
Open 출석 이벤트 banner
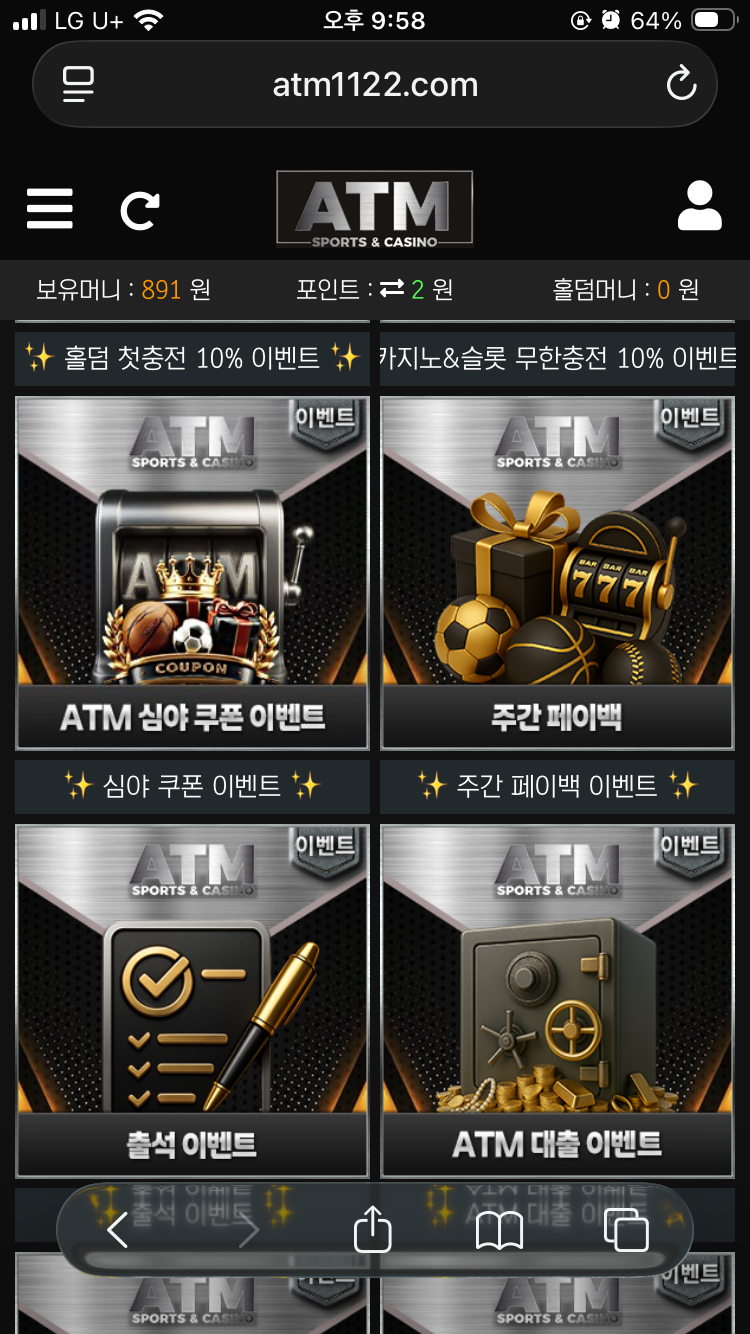(x=192, y=1001)
